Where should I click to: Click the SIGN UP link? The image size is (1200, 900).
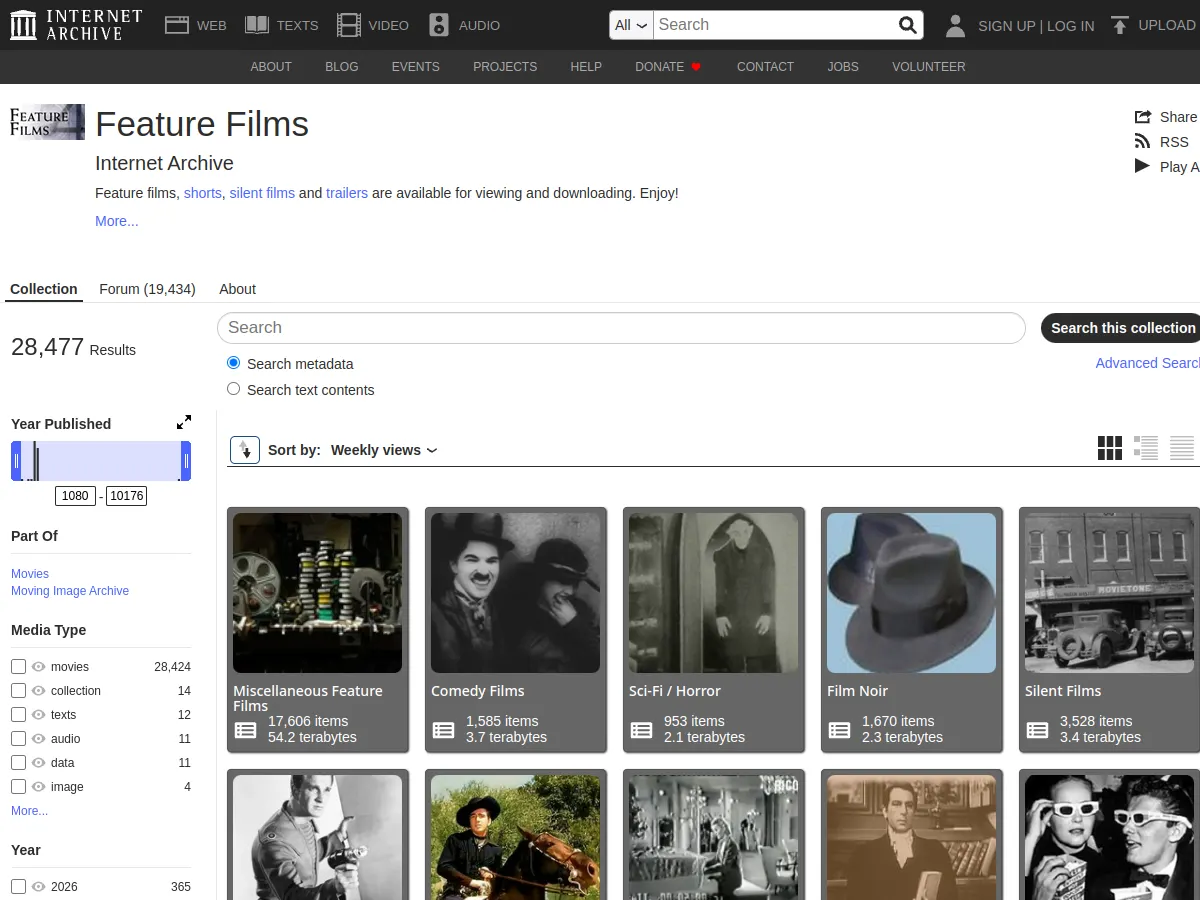pyautogui.click(x=1006, y=26)
